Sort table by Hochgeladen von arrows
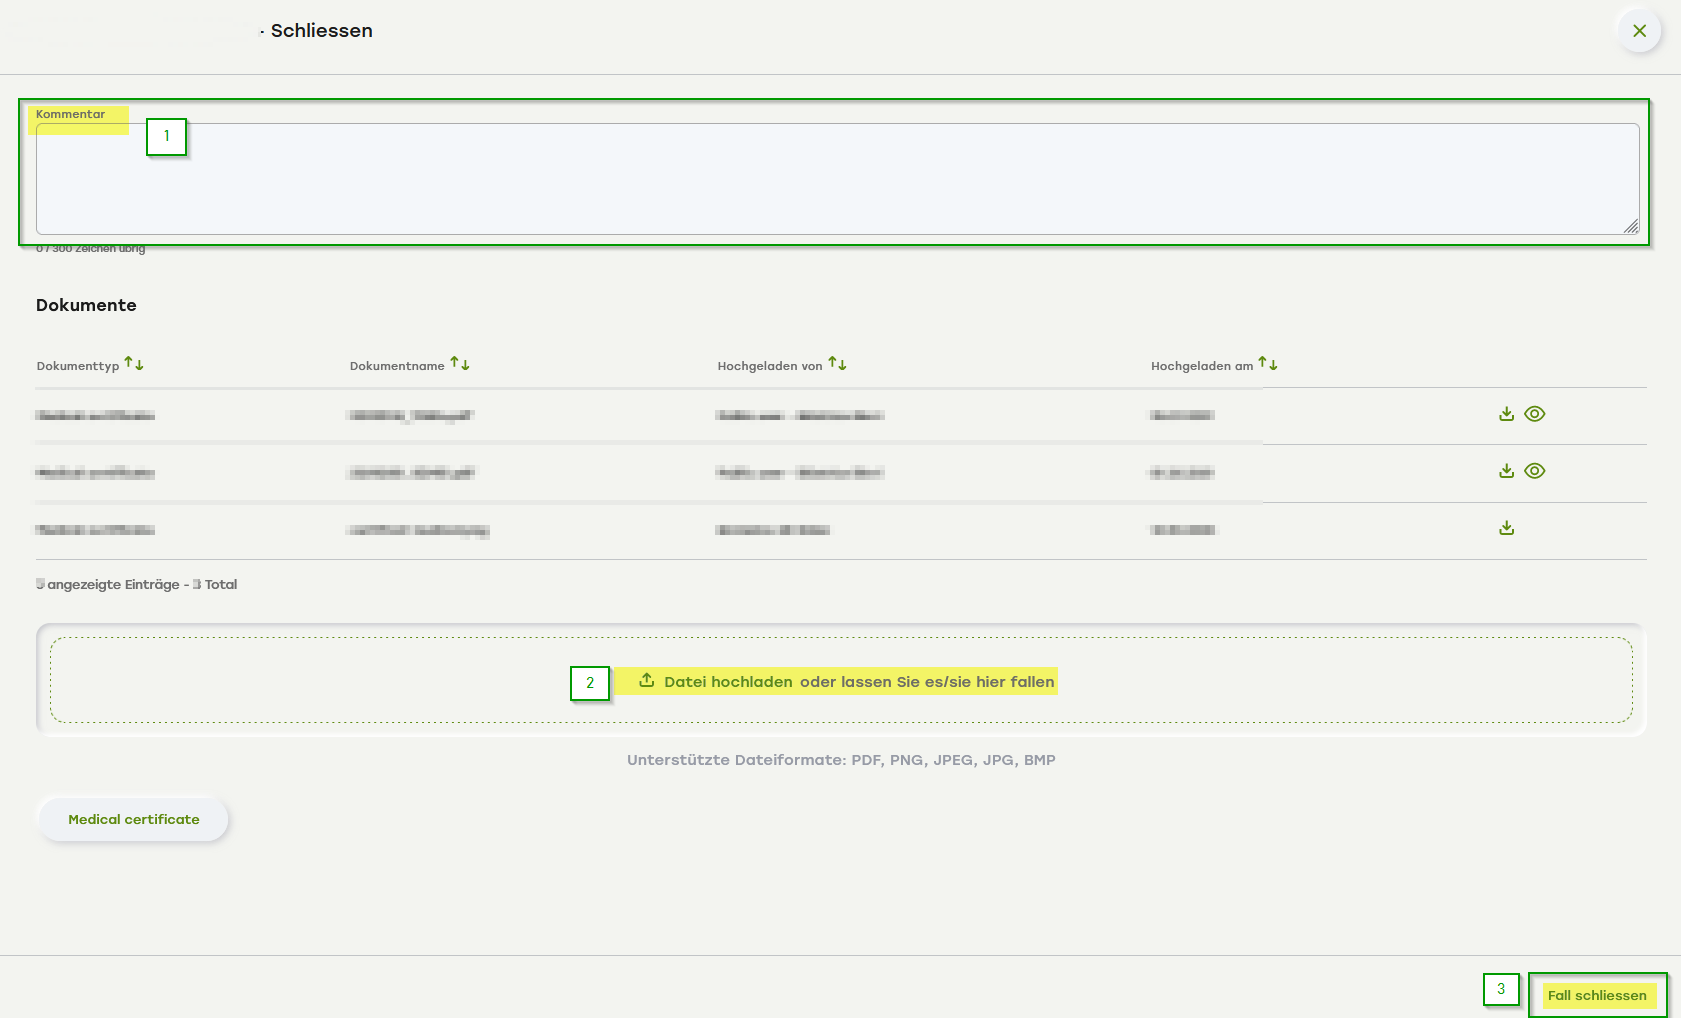Screen dimensions: 1681x1018 point(838,364)
